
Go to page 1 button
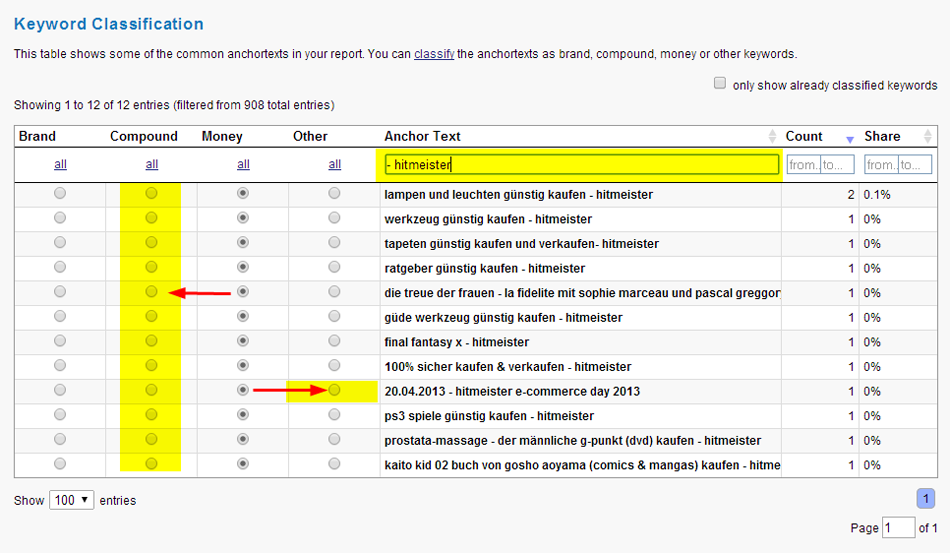[x=925, y=499]
